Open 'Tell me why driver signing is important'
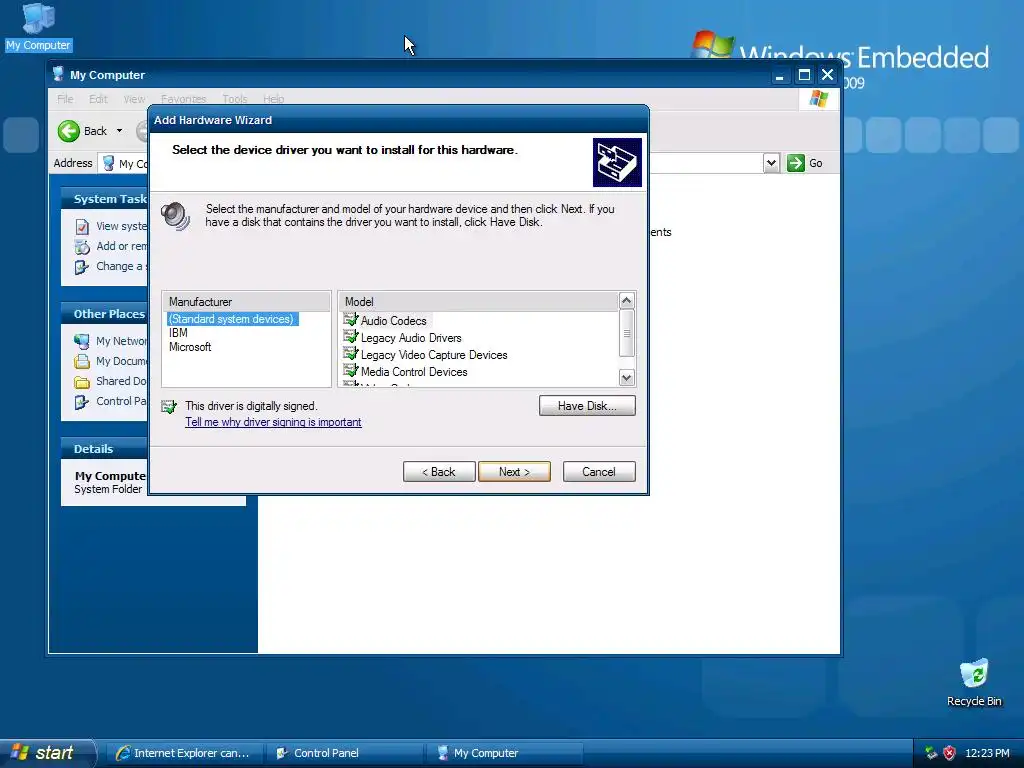The height and width of the screenshot is (768, 1024). pos(273,422)
